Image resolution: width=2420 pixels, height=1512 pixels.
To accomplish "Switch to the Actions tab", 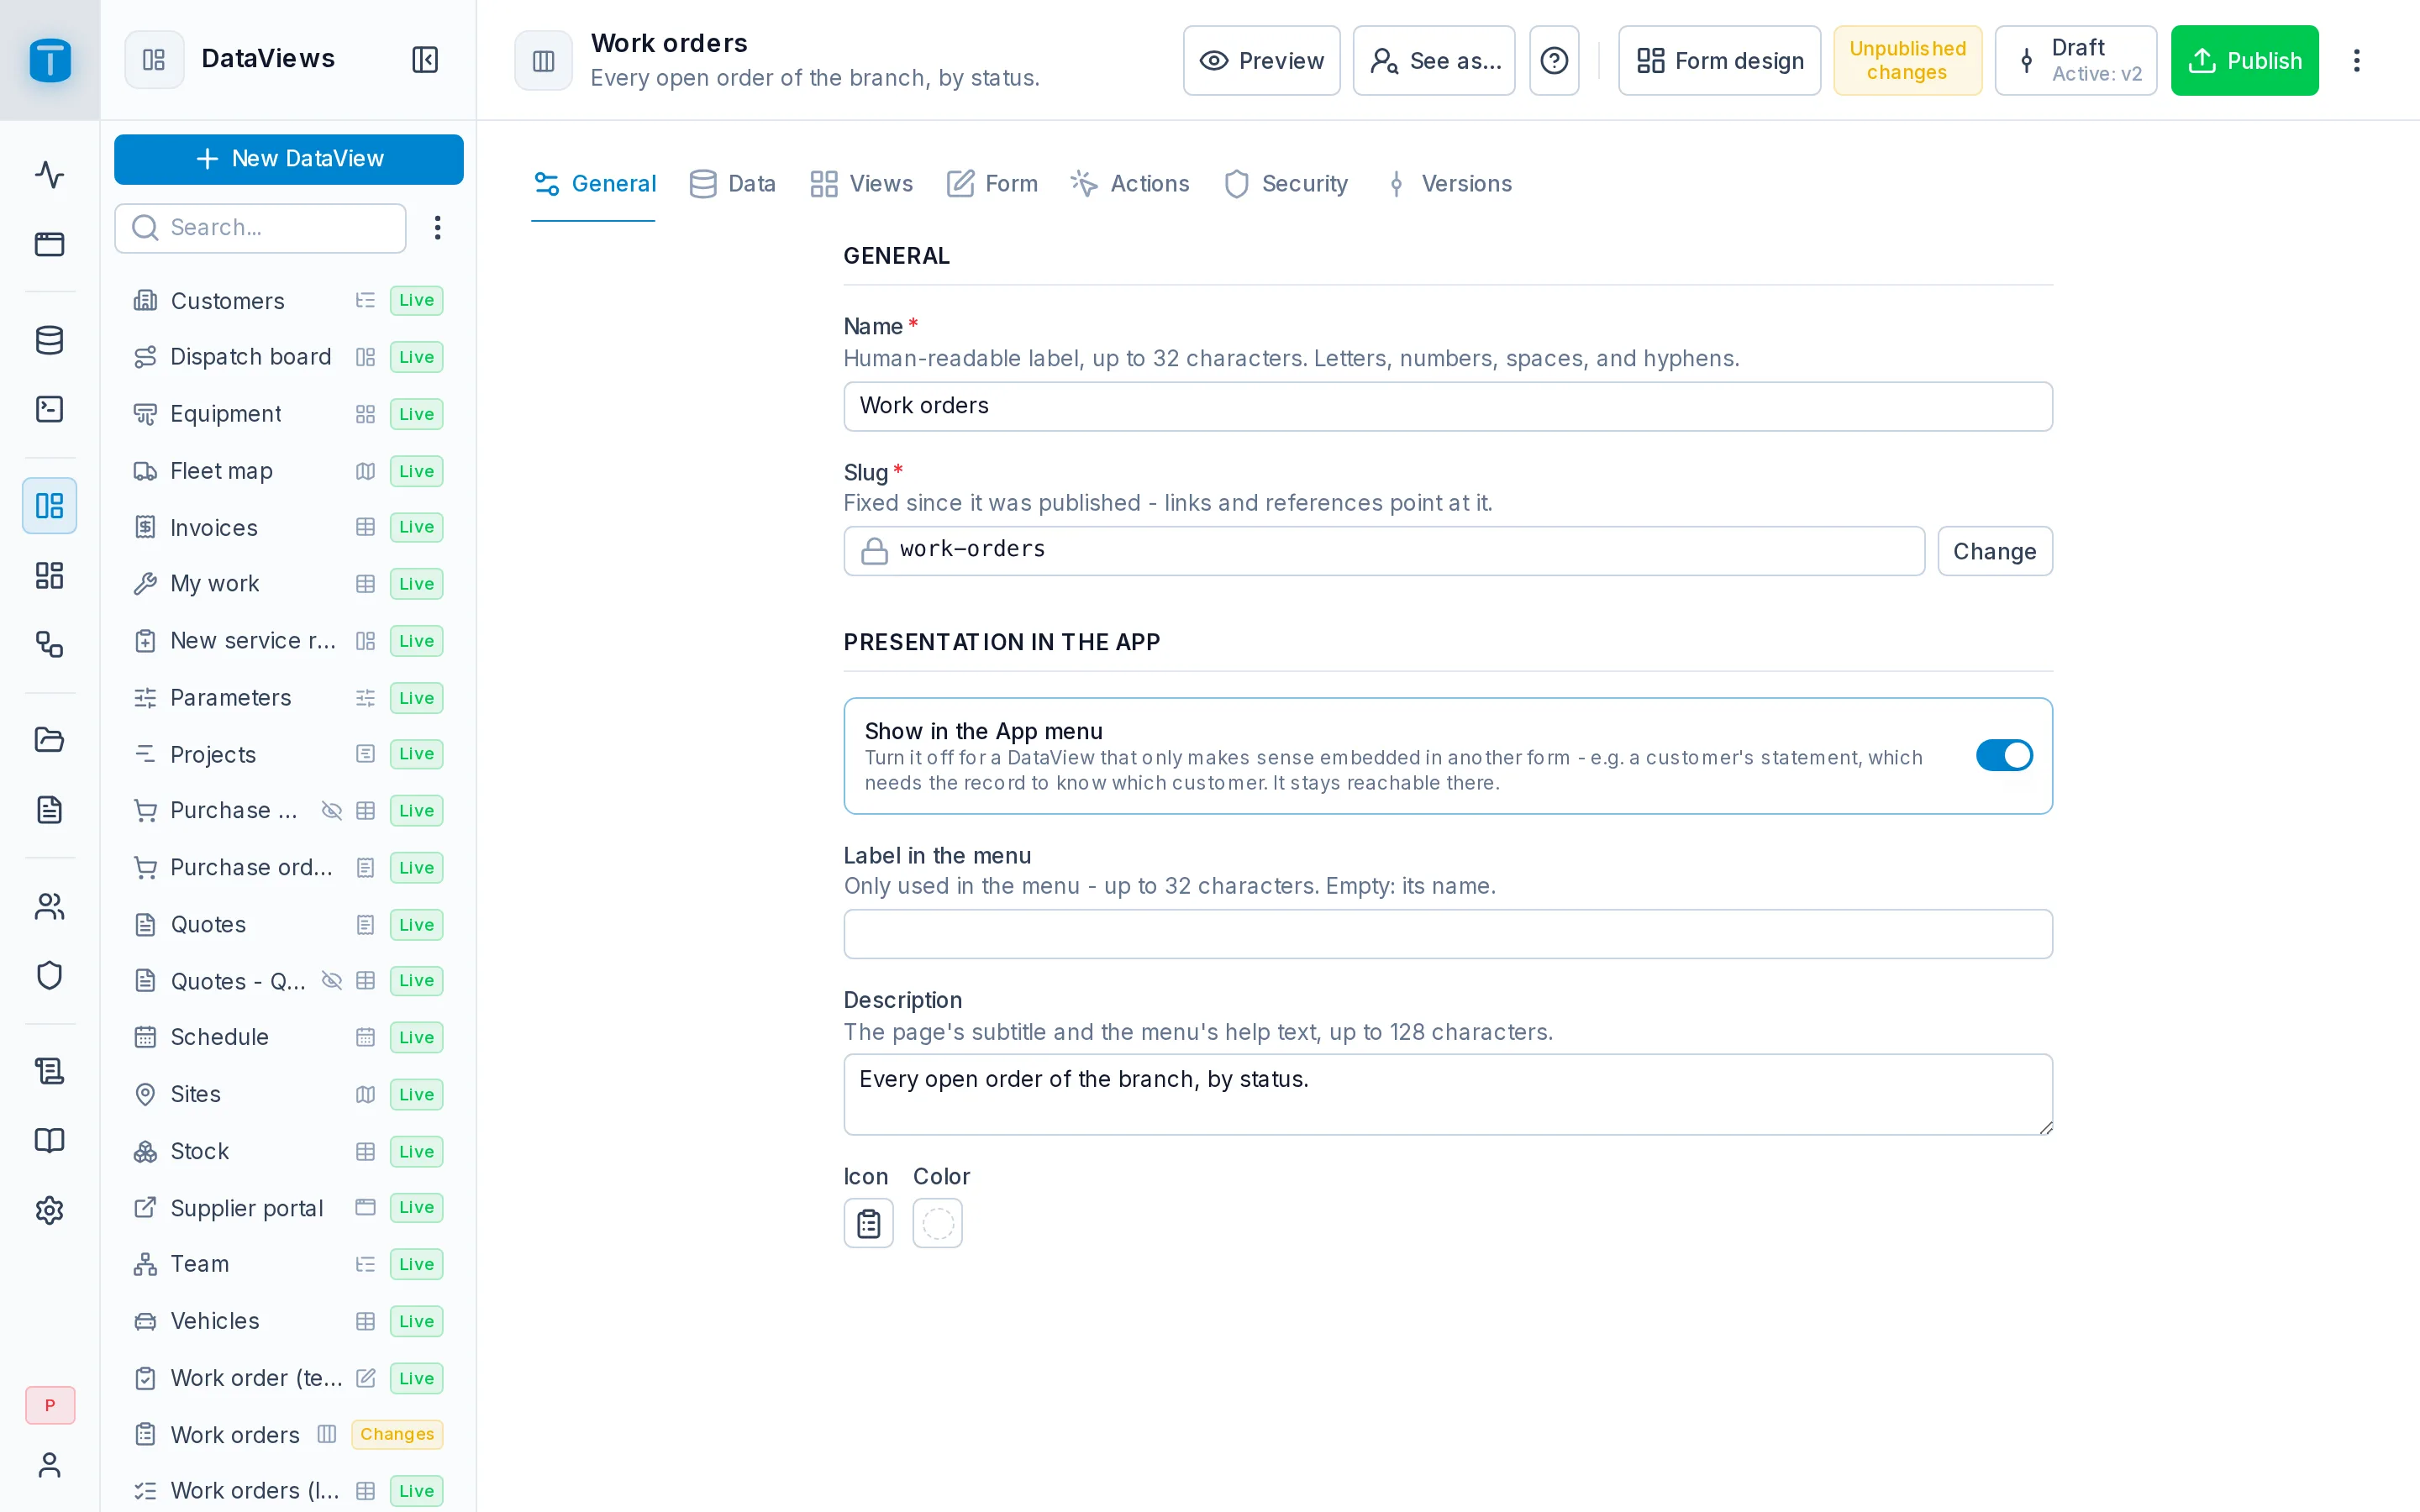I will [1130, 184].
